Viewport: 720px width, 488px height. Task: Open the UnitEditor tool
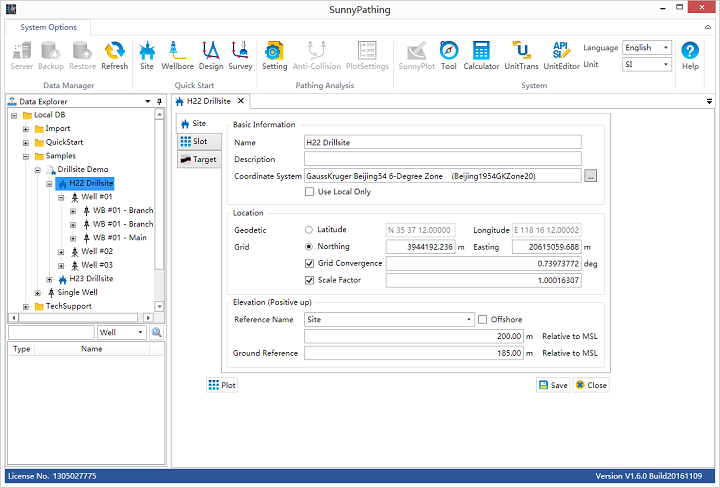pos(561,56)
